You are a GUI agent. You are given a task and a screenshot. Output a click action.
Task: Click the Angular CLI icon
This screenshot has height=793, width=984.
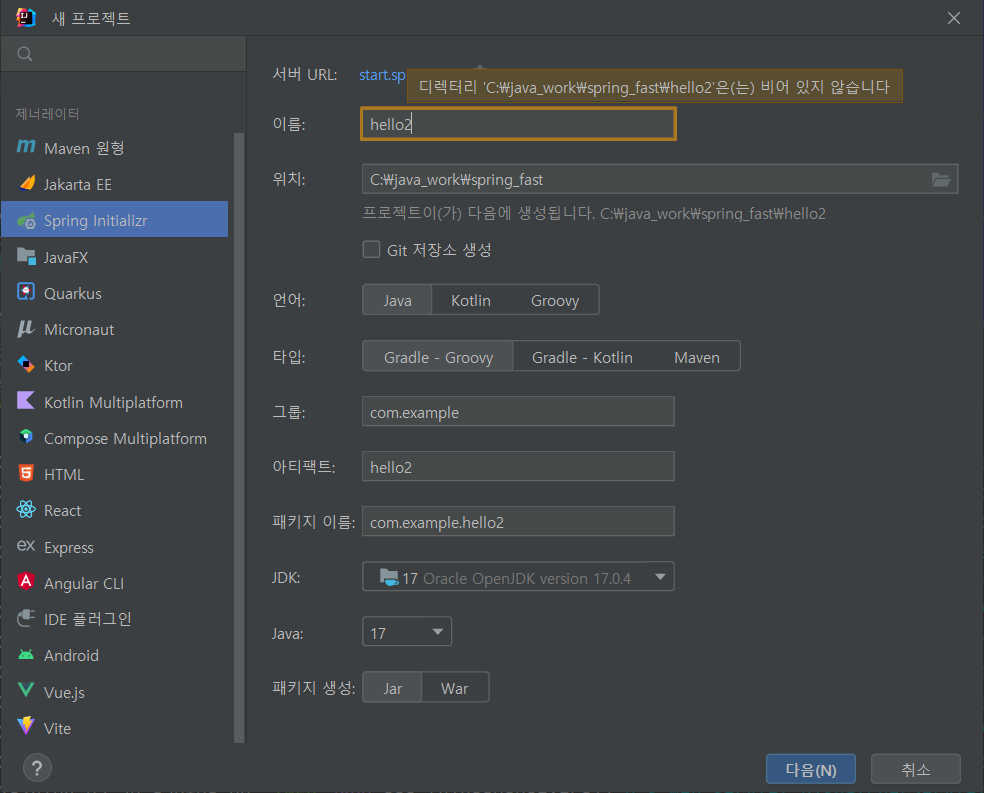tap(26, 582)
